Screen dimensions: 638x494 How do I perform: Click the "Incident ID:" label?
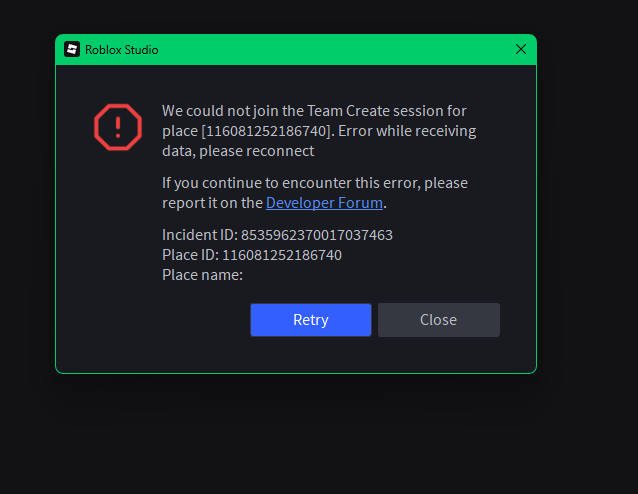coord(199,235)
